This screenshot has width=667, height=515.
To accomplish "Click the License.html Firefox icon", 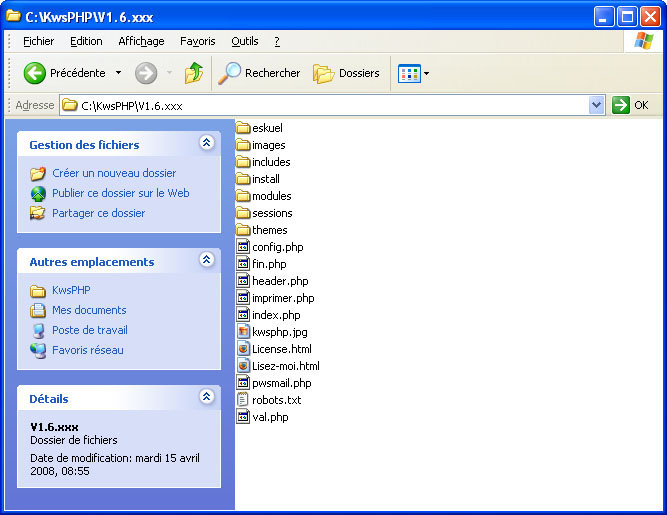I will click(243, 349).
